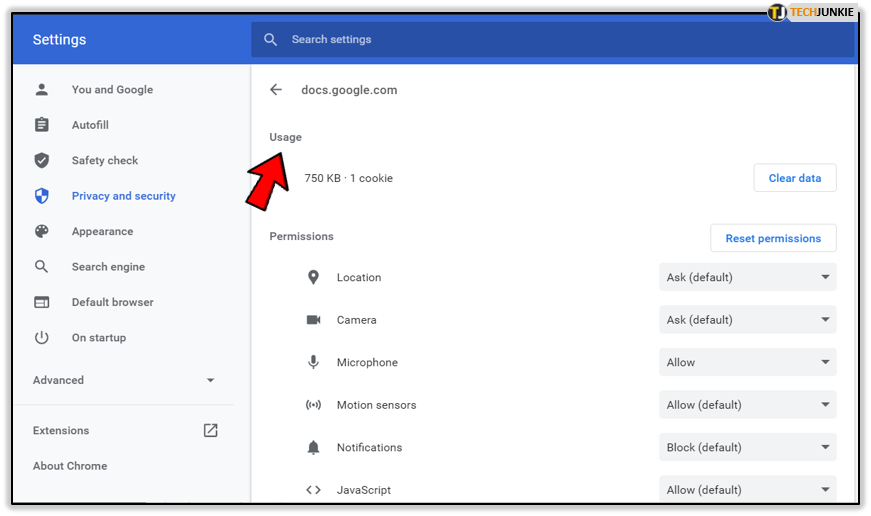
Task: Open the Extensions link
Action: (61, 430)
